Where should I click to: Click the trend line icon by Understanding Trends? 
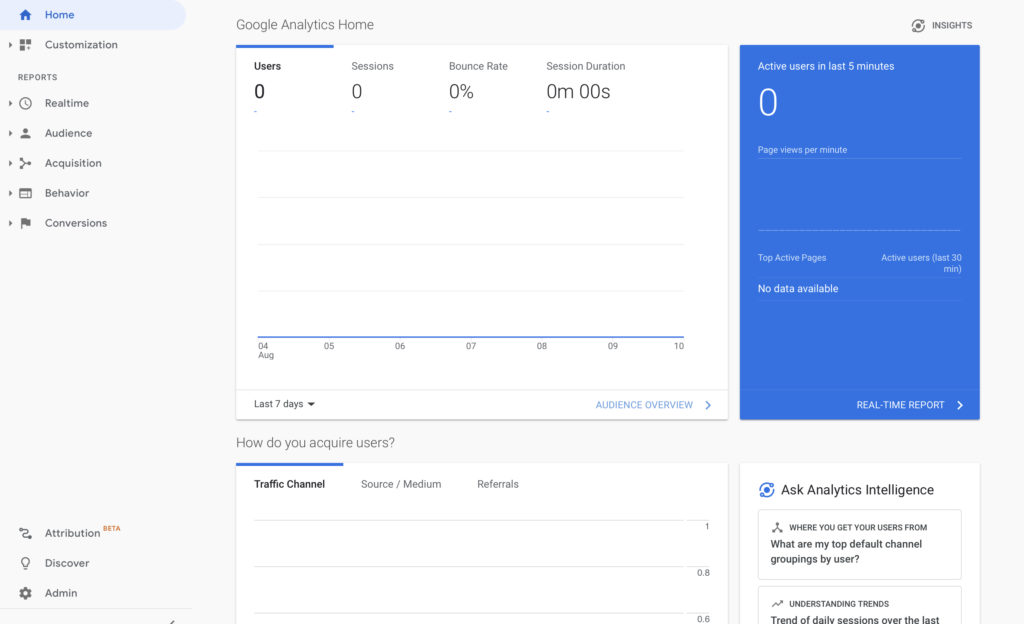(x=777, y=604)
